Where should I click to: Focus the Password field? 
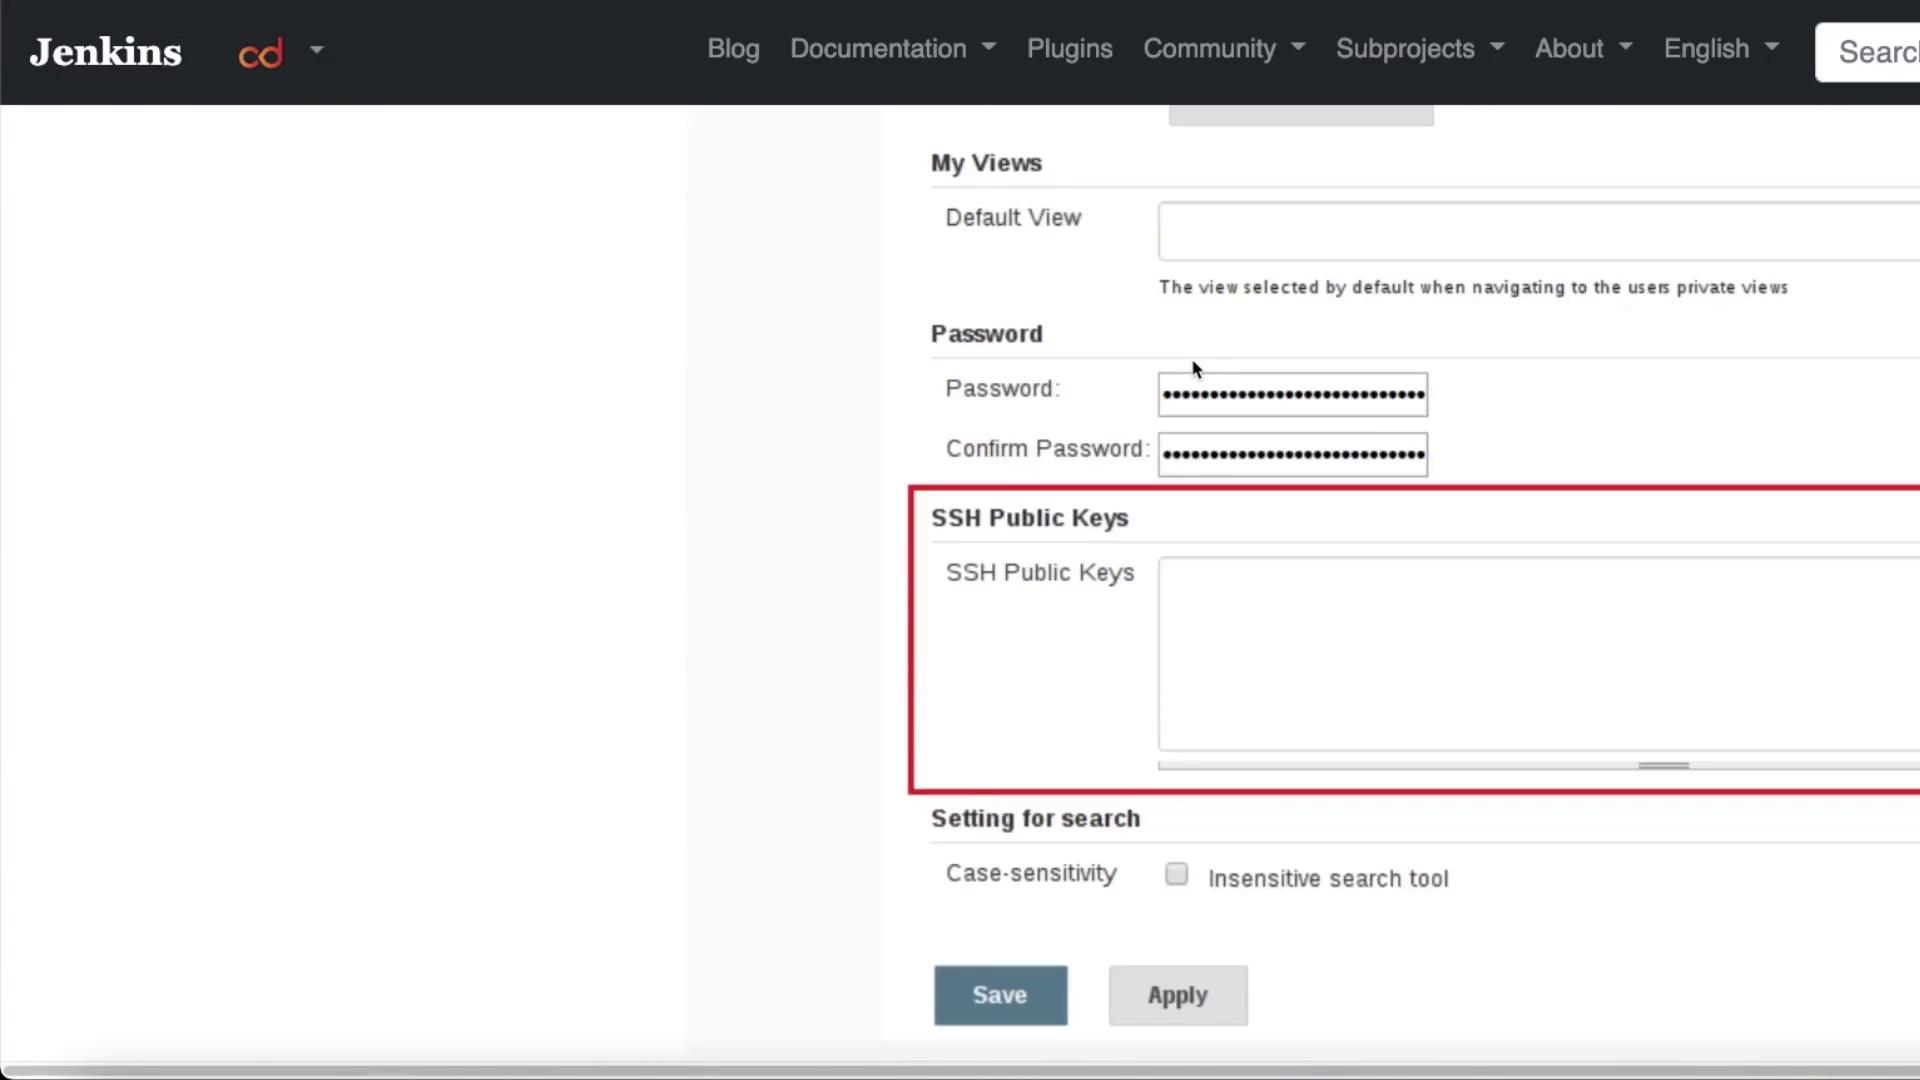click(x=1292, y=395)
